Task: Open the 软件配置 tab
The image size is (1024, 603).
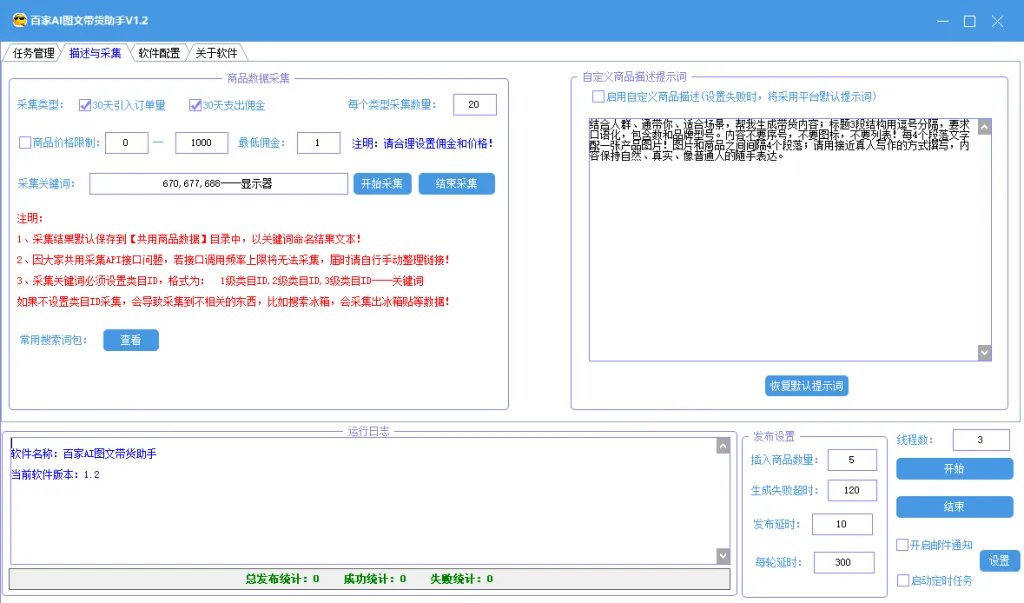Action: [159, 53]
